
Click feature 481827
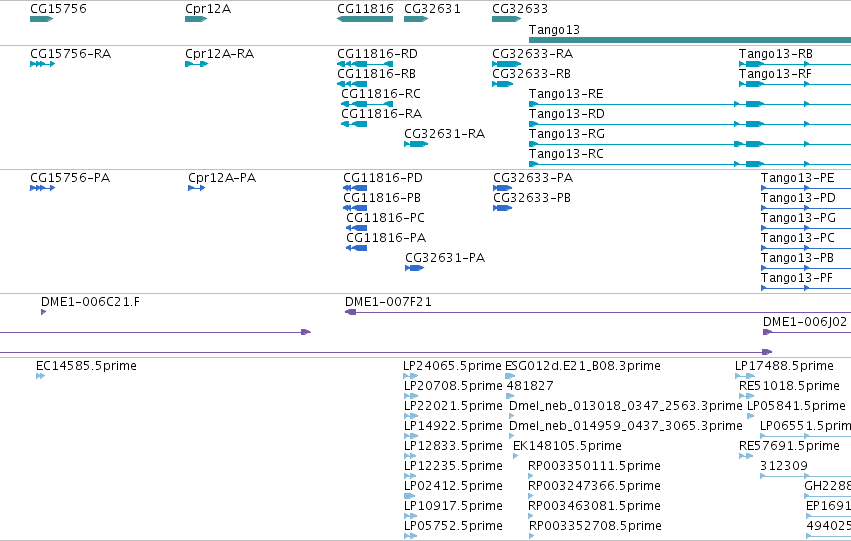click(x=530, y=386)
